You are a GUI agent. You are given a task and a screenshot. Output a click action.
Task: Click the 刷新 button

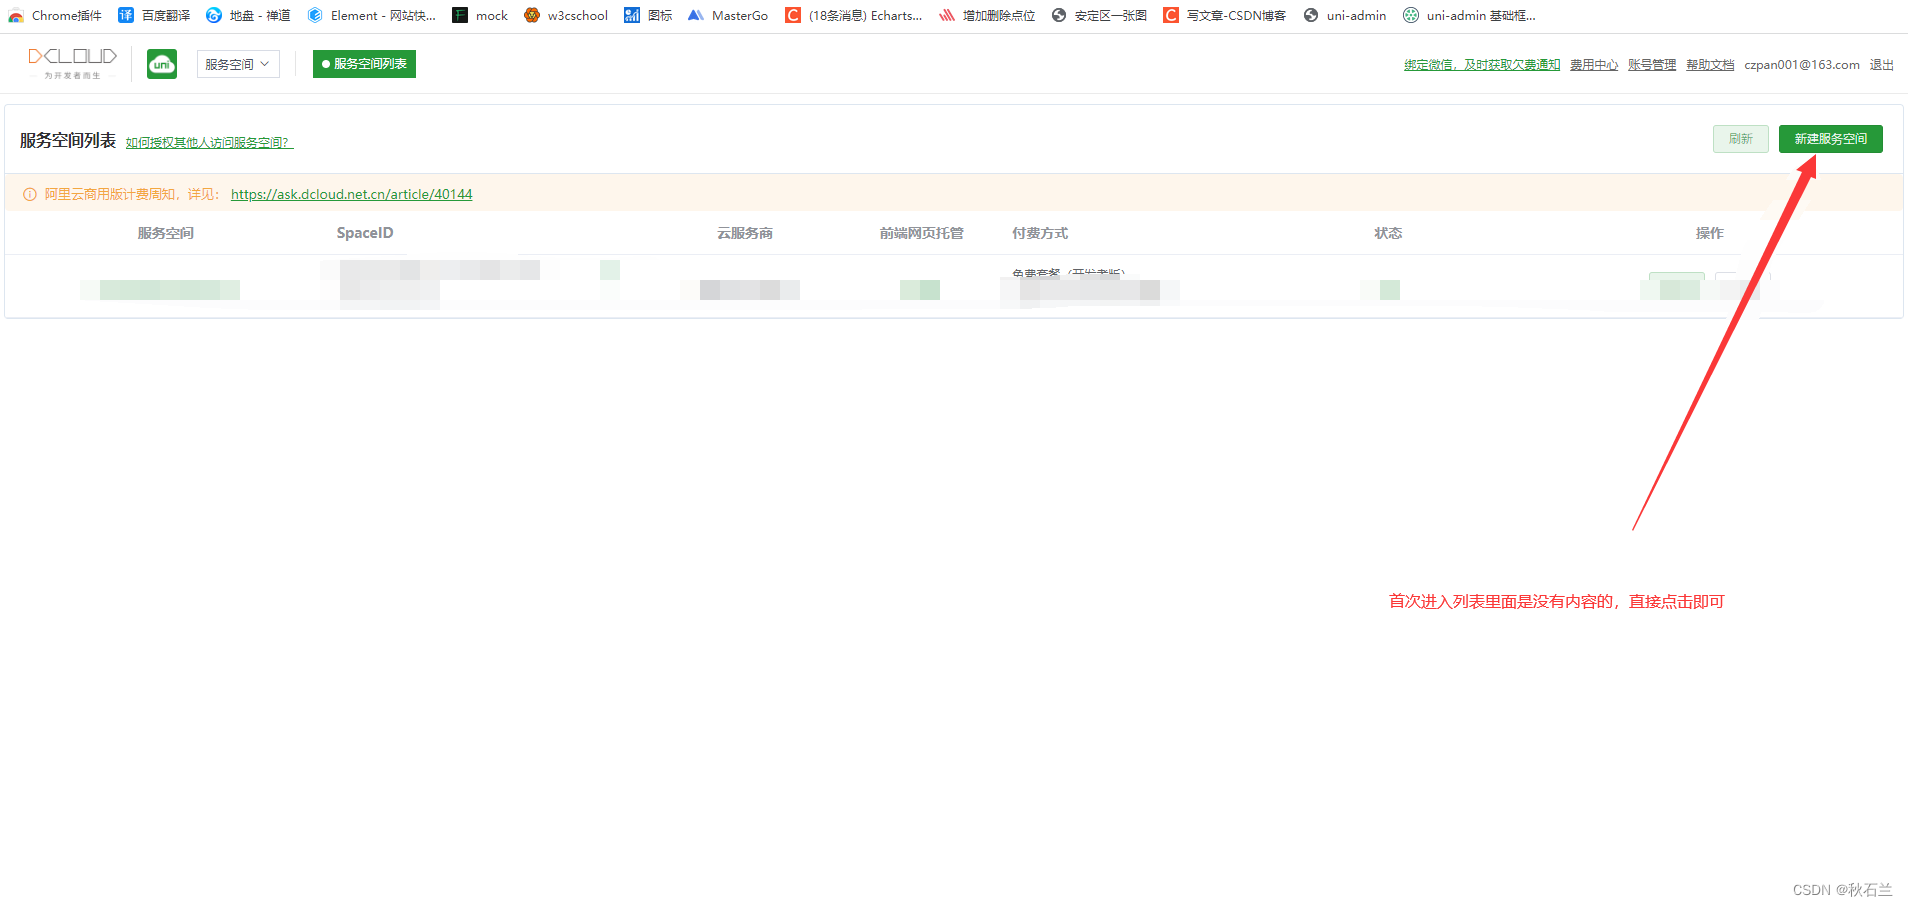[x=1740, y=139]
